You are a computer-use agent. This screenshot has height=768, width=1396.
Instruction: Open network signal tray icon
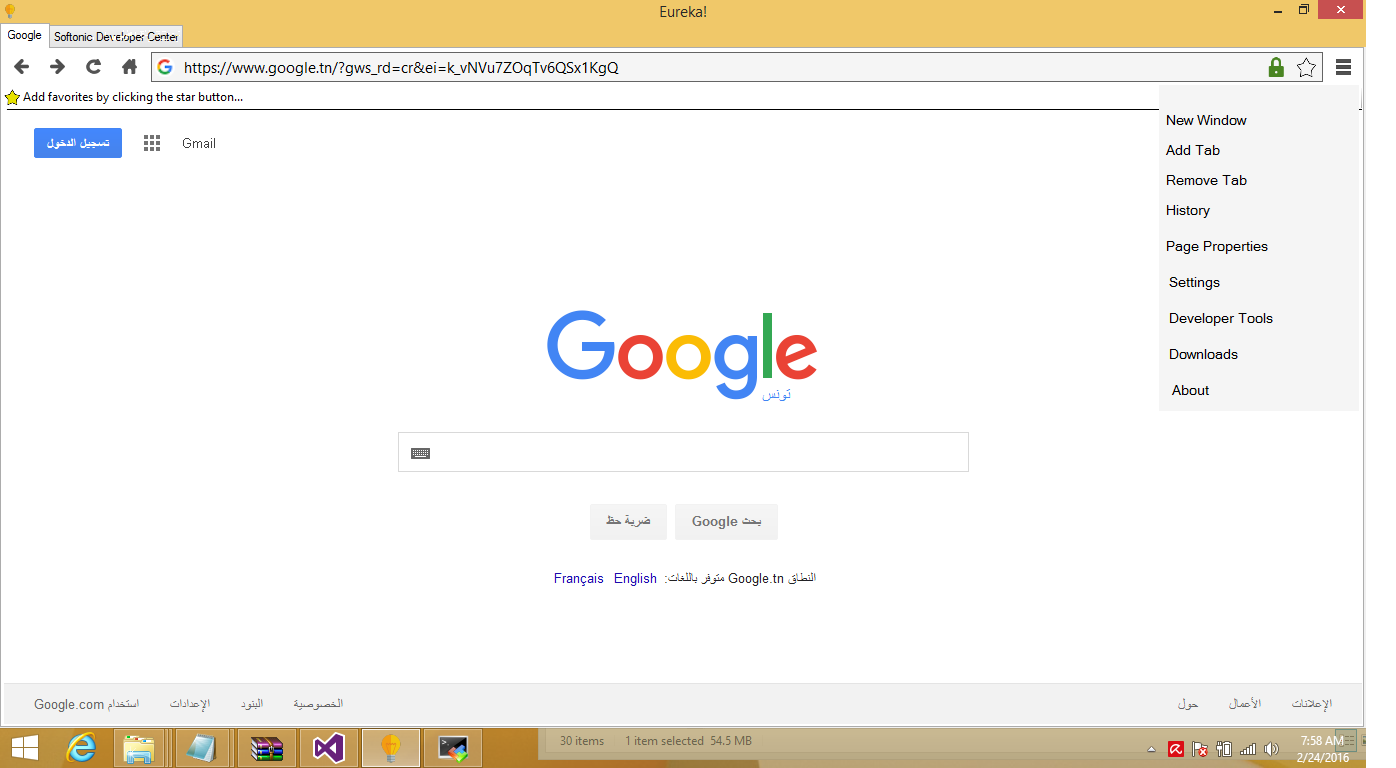(x=1248, y=748)
